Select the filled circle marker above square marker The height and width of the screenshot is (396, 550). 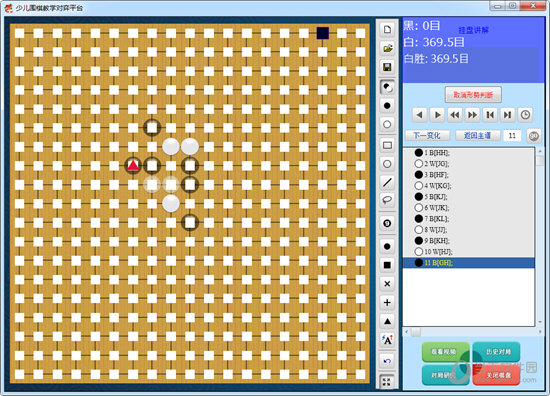tap(387, 246)
